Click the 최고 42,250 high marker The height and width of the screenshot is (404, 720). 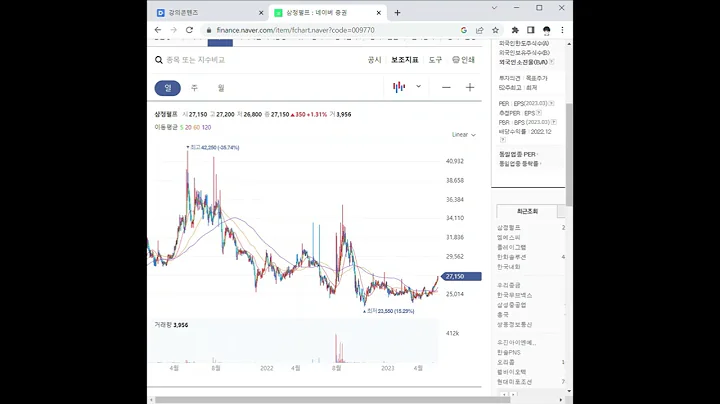coord(213,147)
